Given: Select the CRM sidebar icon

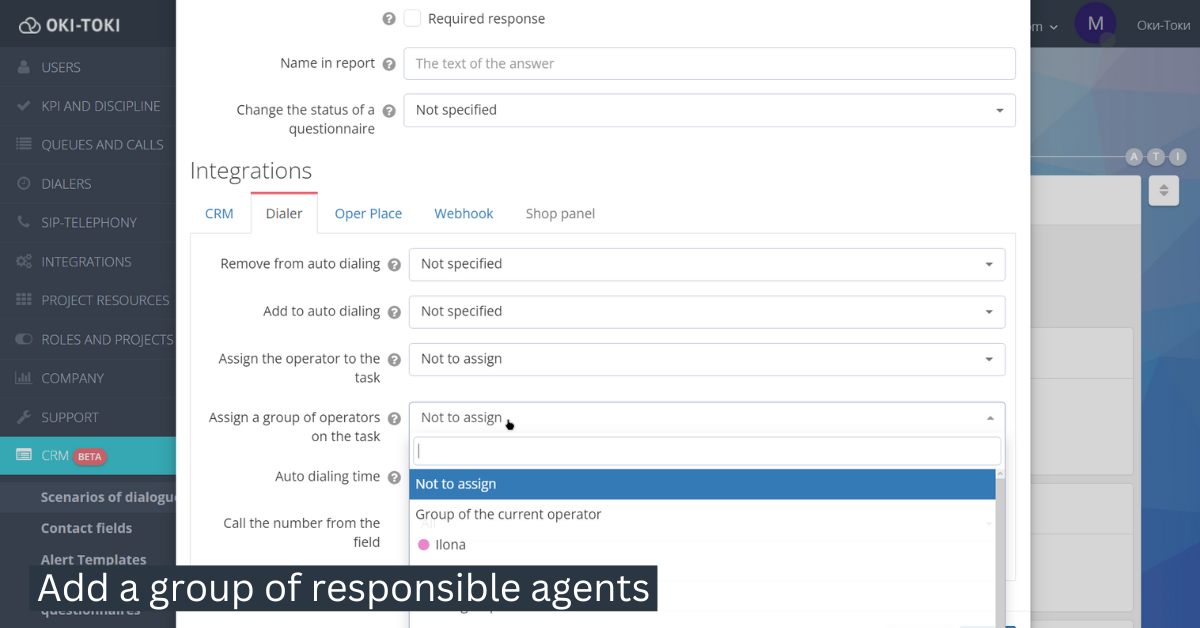Looking at the screenshot, I should point(24,456).
